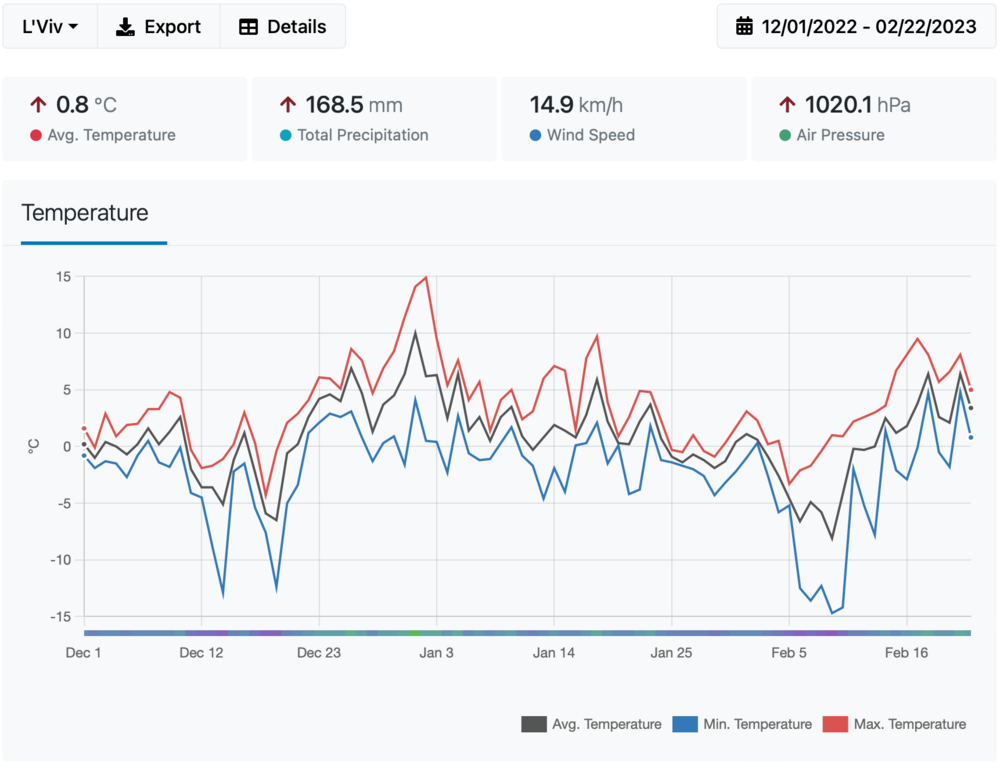The height and width of the screenshot is (773, 1000).
Task: Click the up arrow on air pressure card
Action: tap(788, 104)
